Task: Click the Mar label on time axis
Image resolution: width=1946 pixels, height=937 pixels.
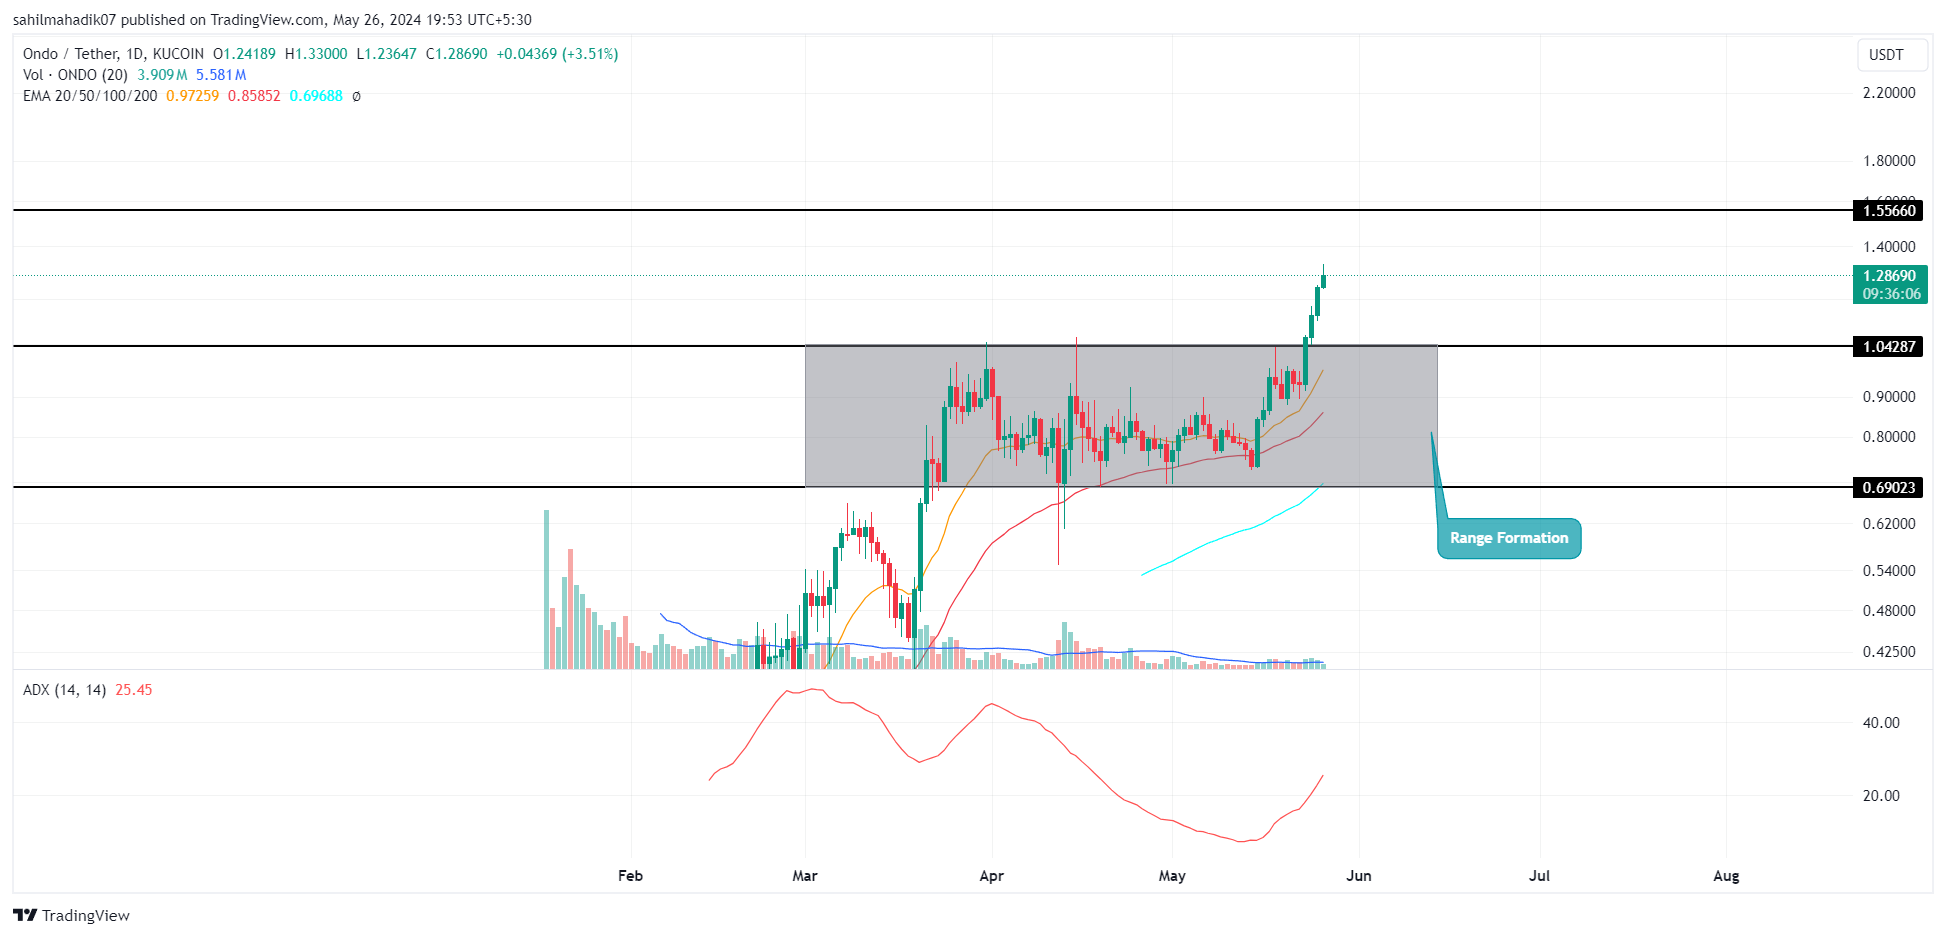Action: 805,876
